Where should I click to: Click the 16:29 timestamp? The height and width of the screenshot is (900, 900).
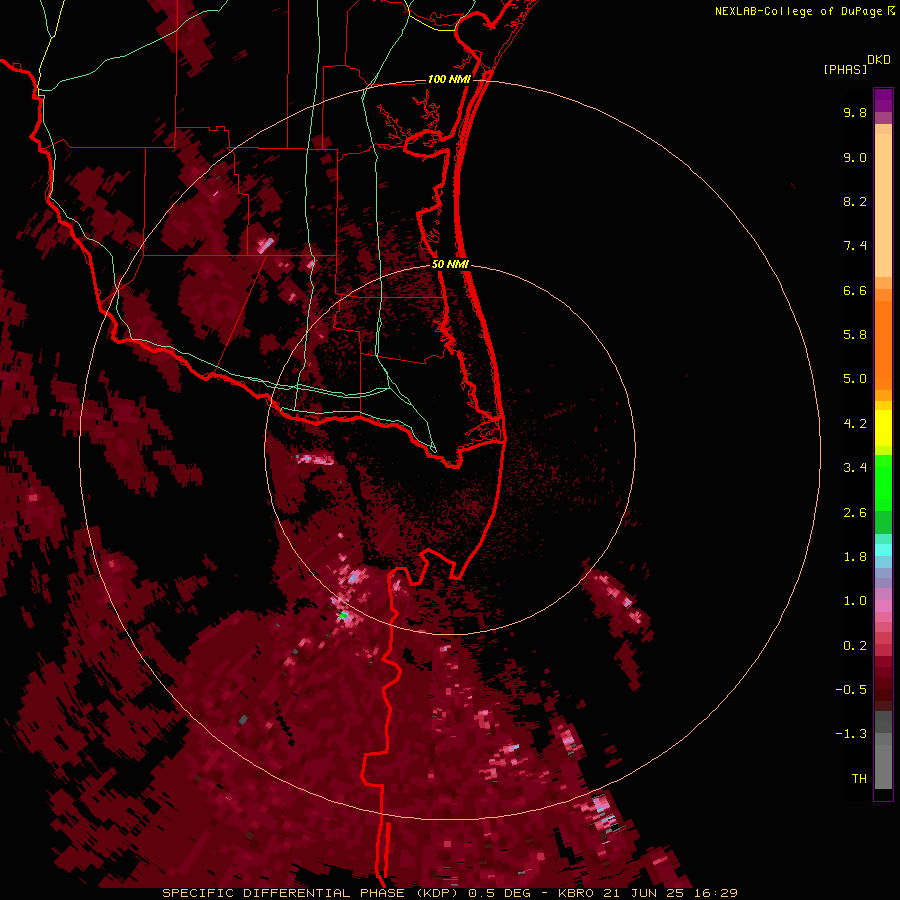pyautogui.click(x=717, y=893)
